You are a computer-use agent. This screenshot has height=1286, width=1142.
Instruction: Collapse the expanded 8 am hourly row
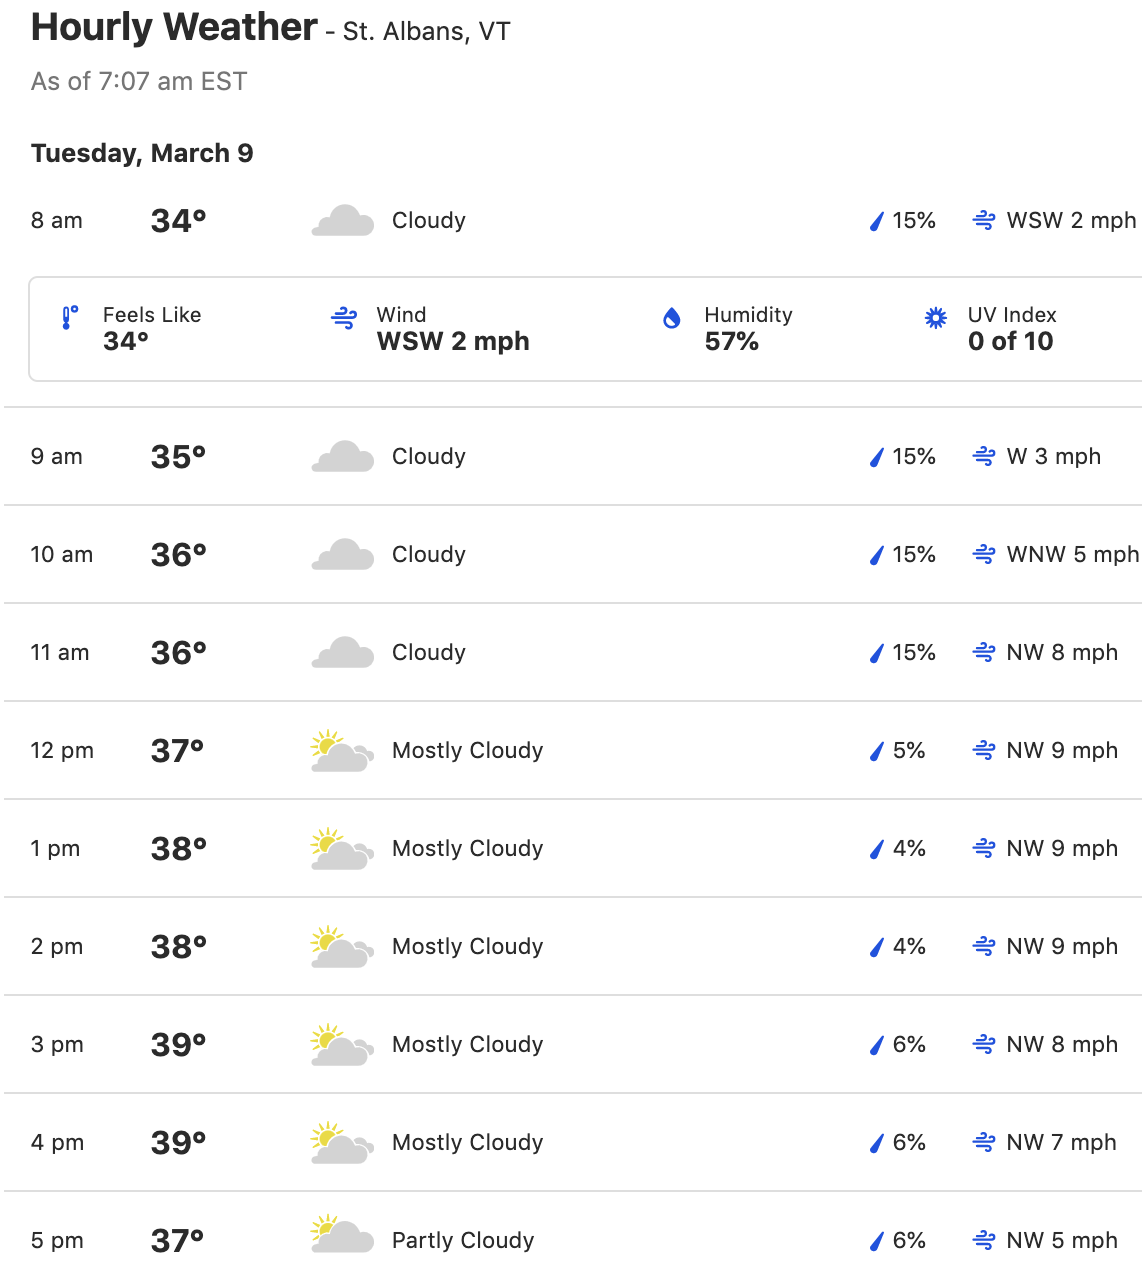pyautogui.click(x=573, y=221)
